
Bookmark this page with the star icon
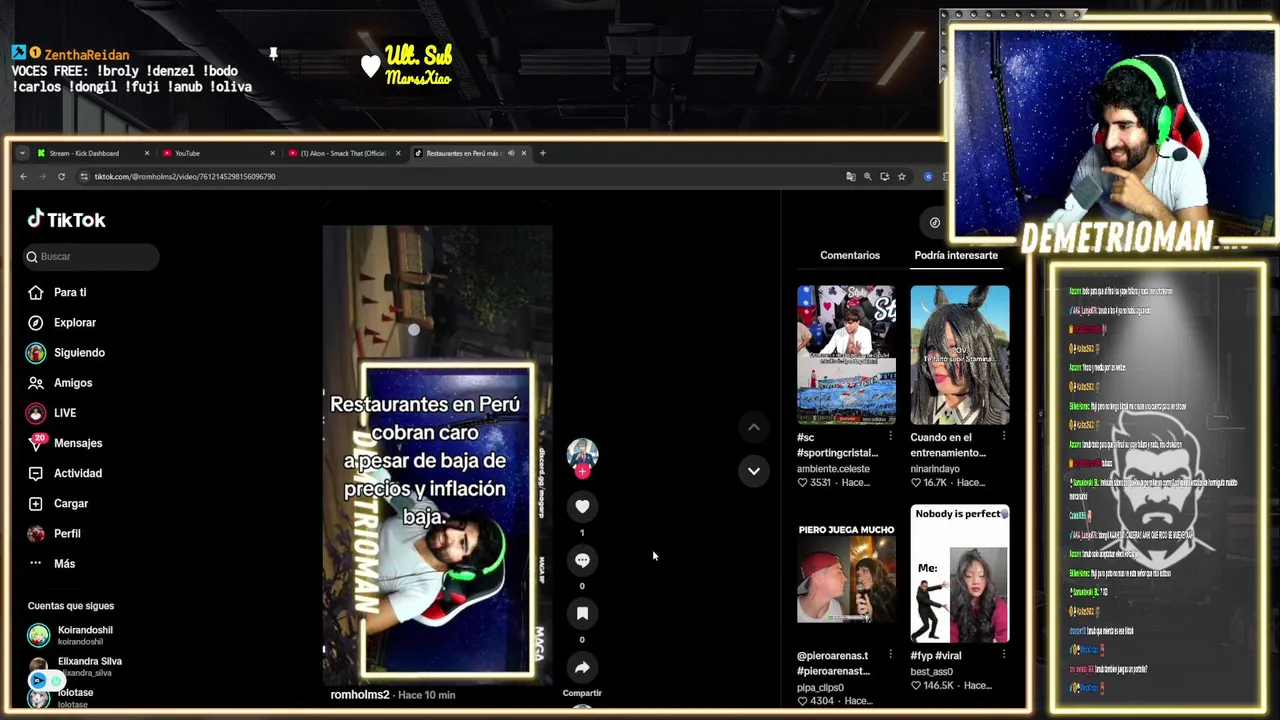[x=902, y=176]
